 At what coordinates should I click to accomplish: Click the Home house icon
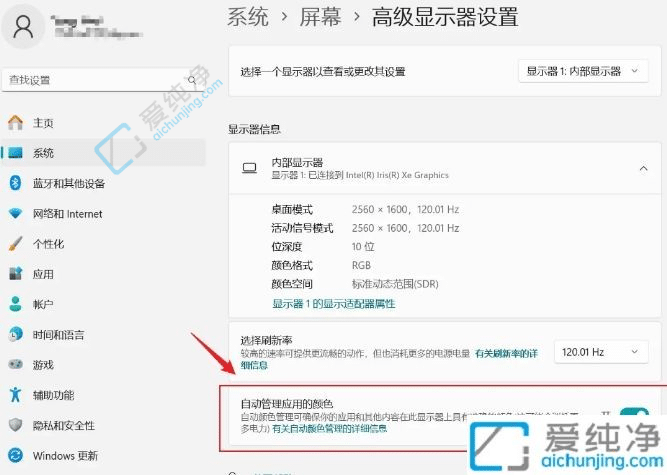15,123
